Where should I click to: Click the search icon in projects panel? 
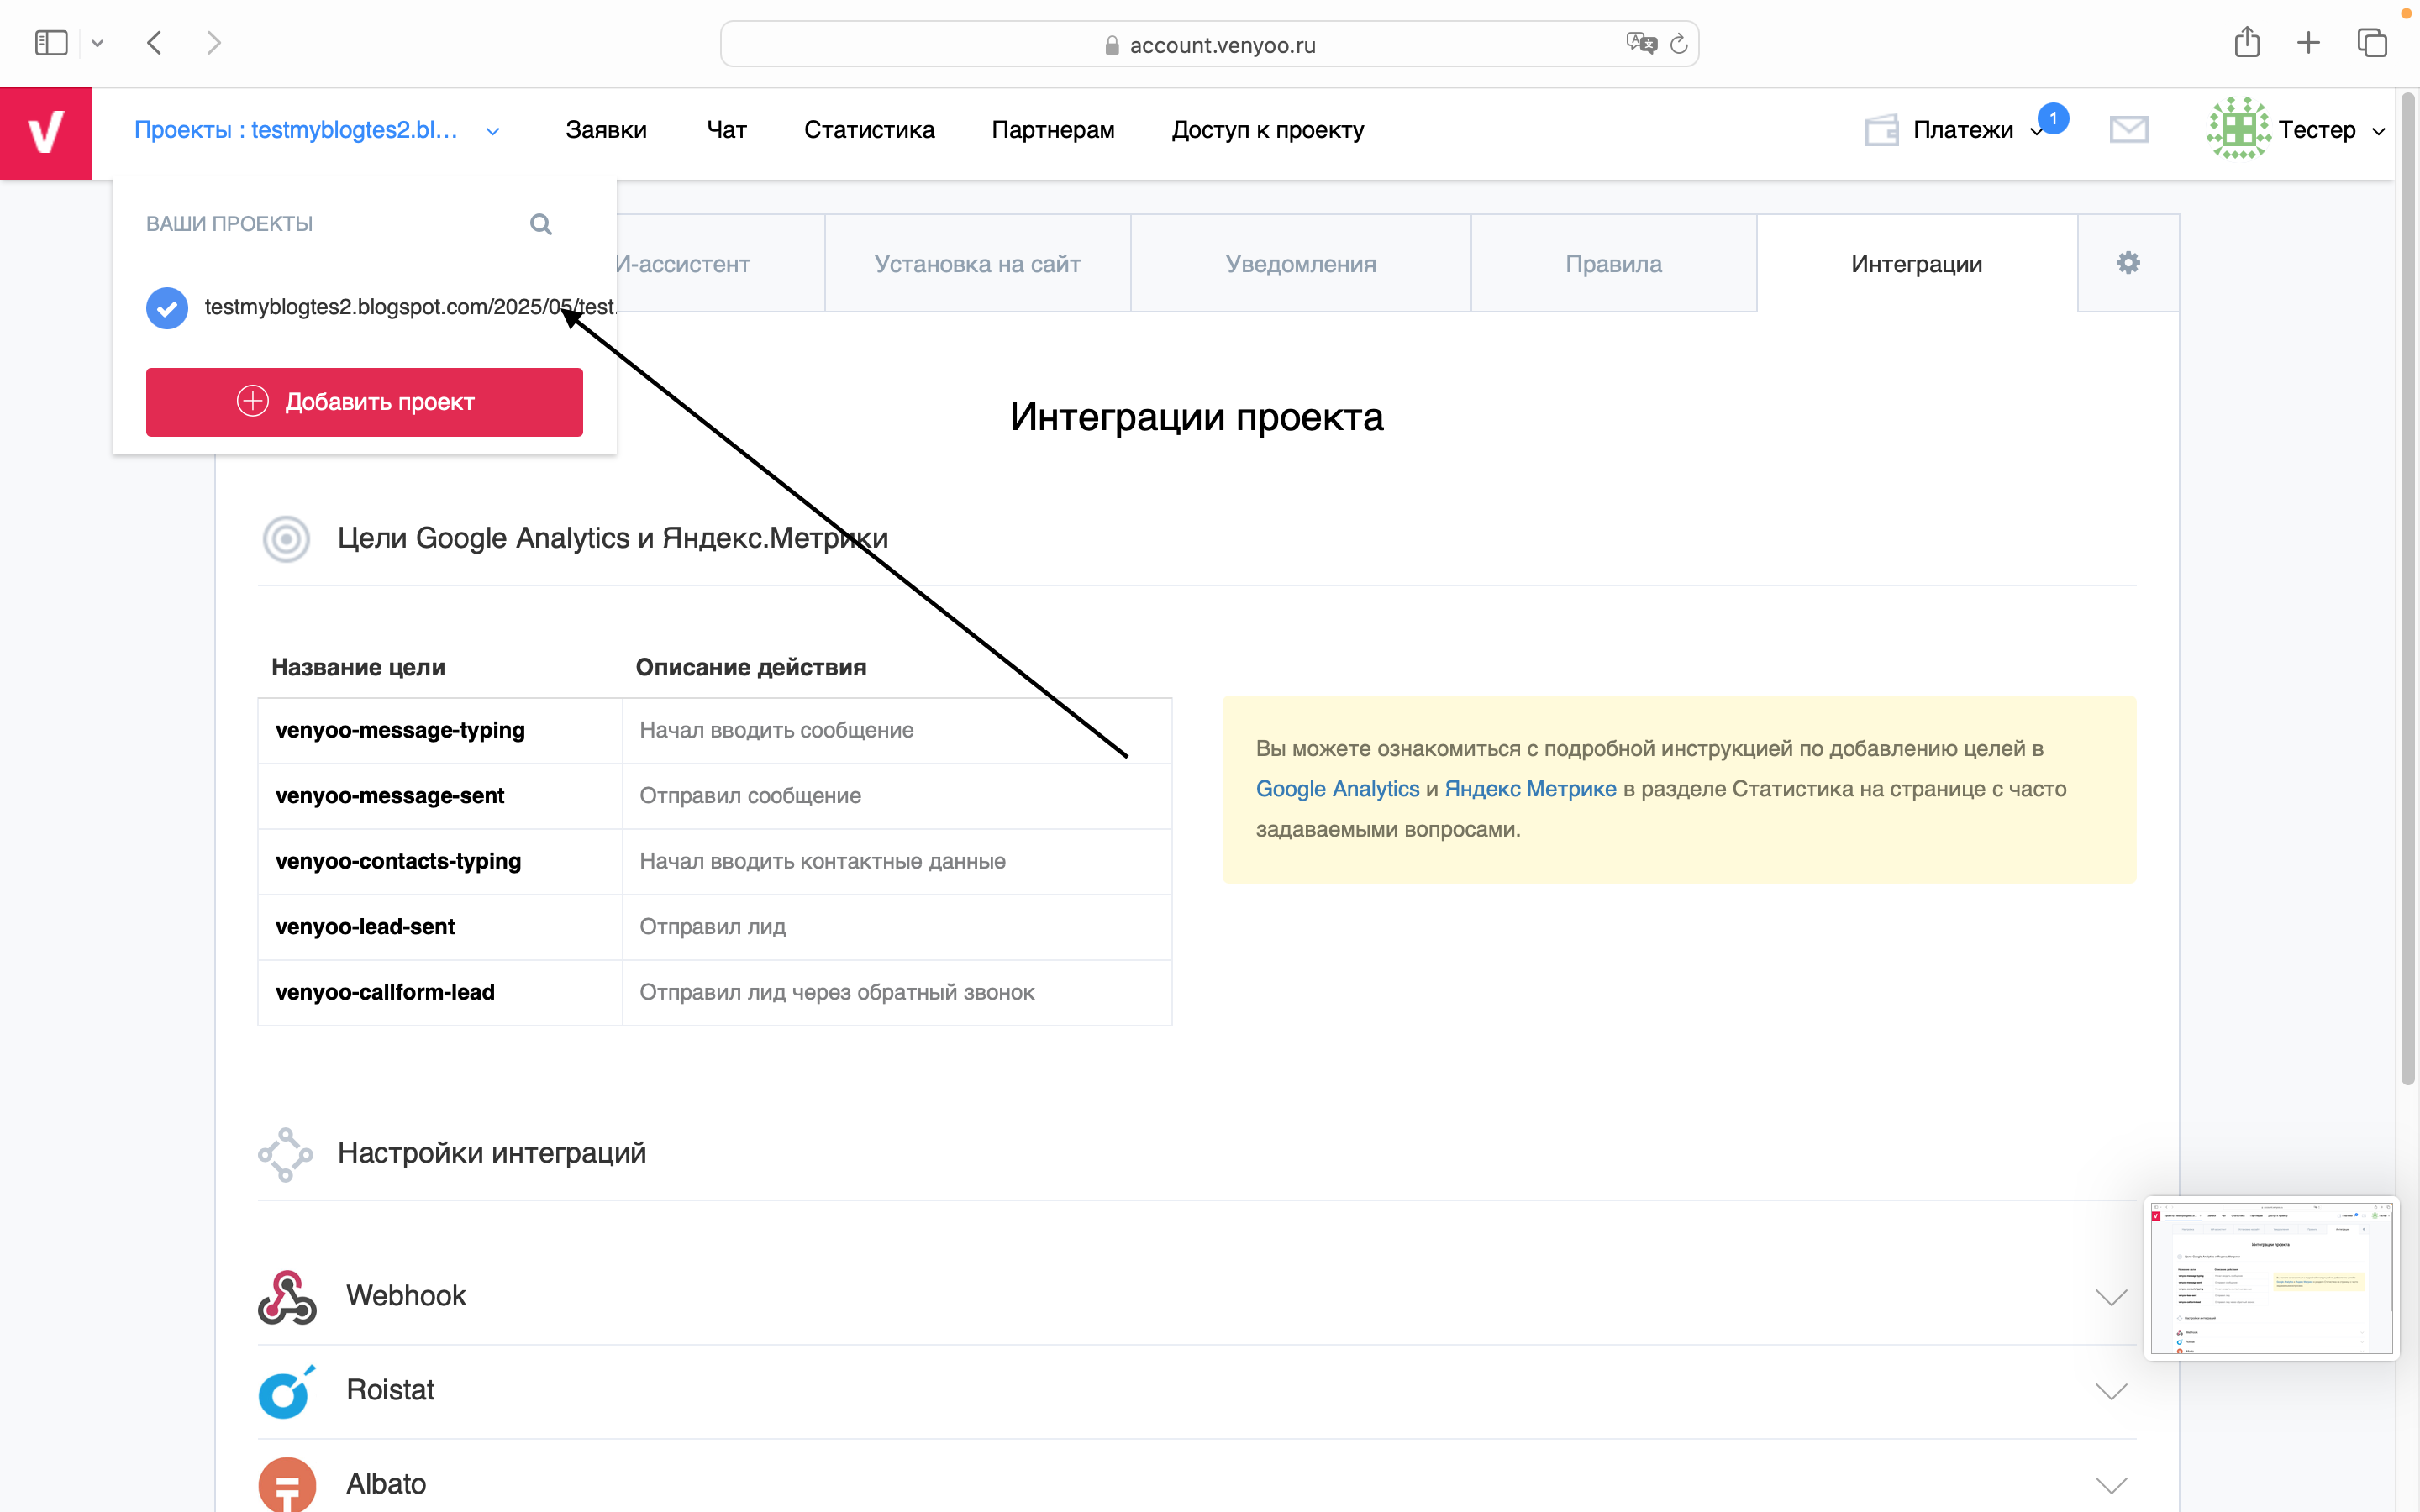coord(541,224)
